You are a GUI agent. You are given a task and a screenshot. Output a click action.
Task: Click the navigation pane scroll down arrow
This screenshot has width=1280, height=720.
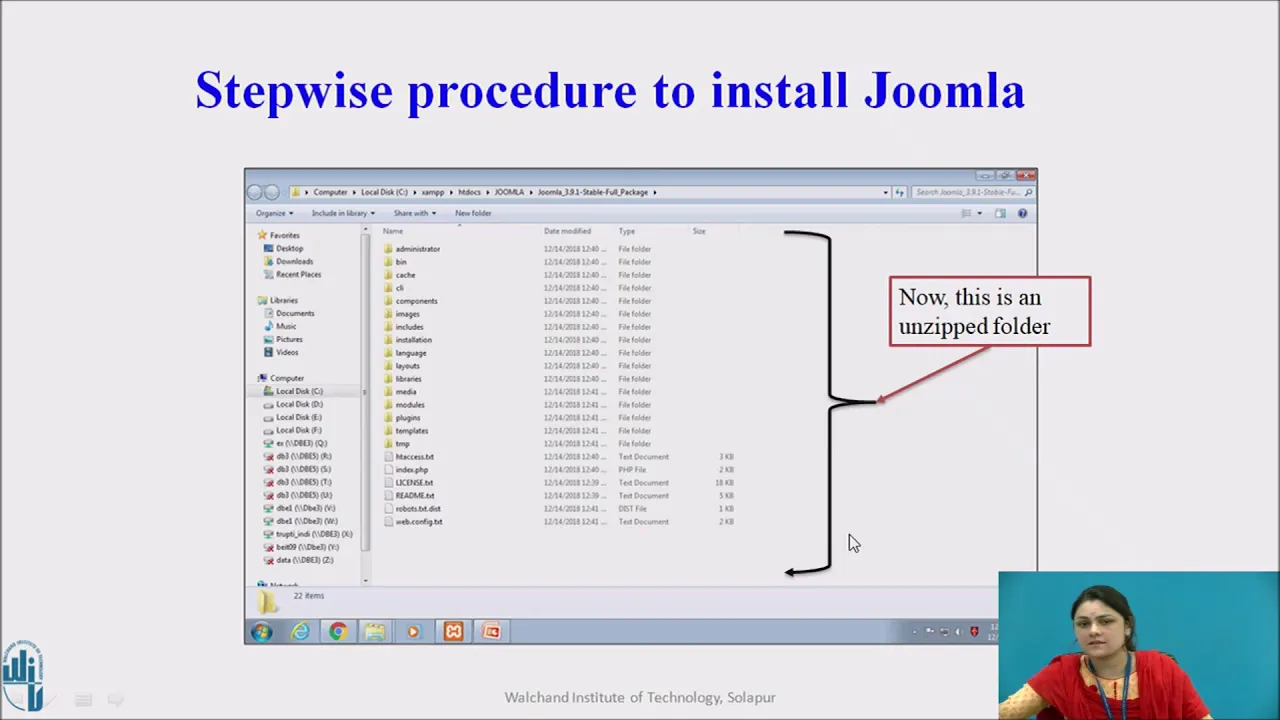click(365, 580)
